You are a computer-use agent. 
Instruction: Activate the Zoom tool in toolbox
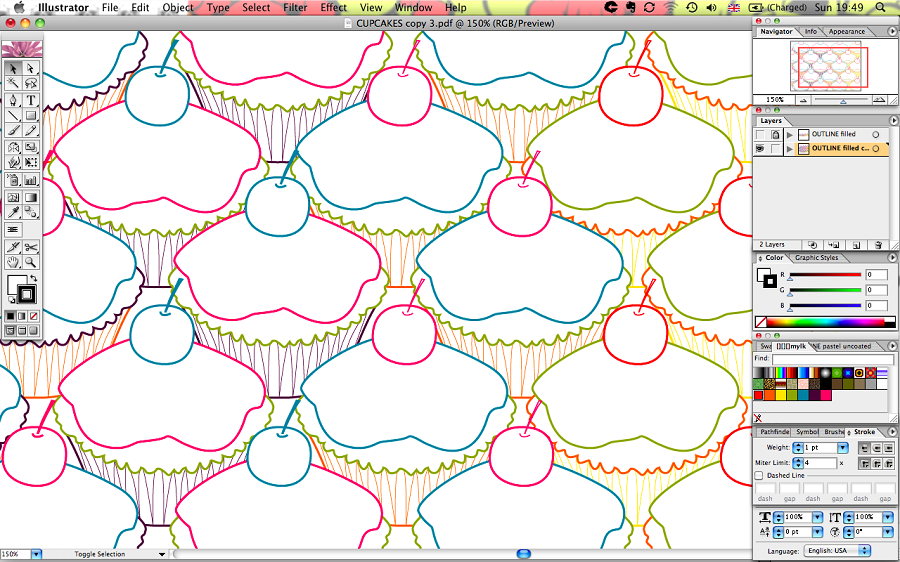pyautogui.click(x=31, y=262)
